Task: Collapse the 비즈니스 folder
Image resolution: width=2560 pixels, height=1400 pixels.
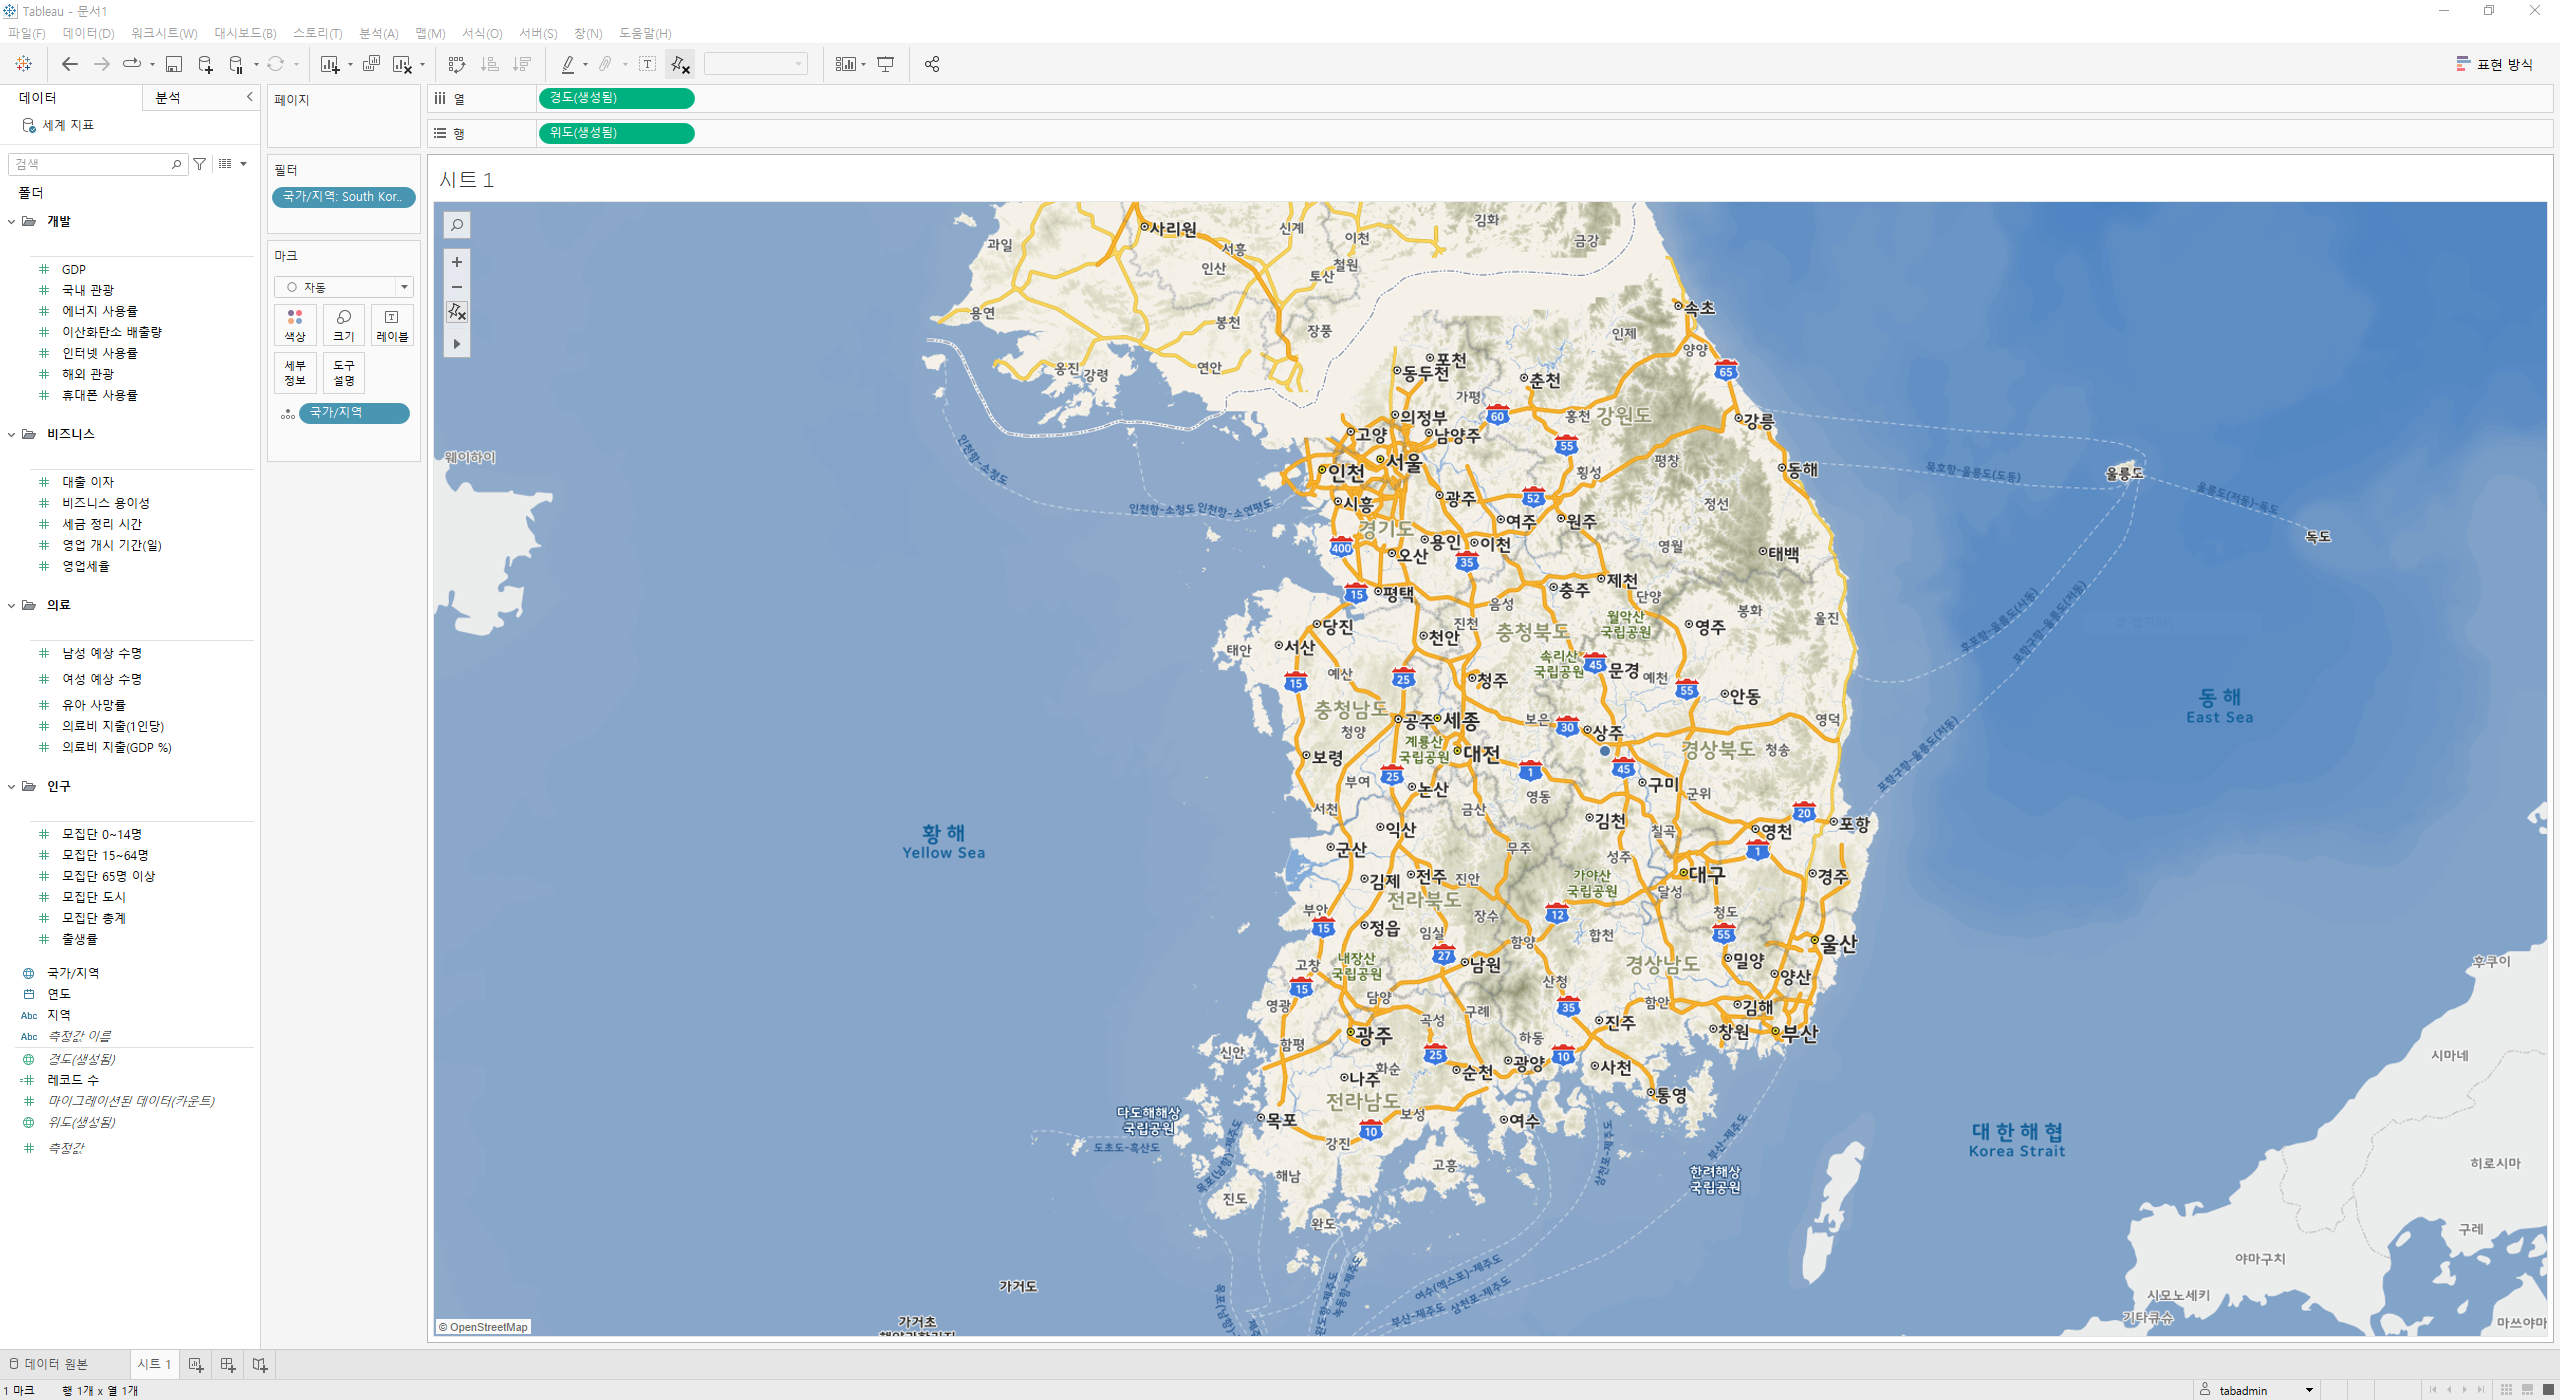Action: click(x=12, y=434)
